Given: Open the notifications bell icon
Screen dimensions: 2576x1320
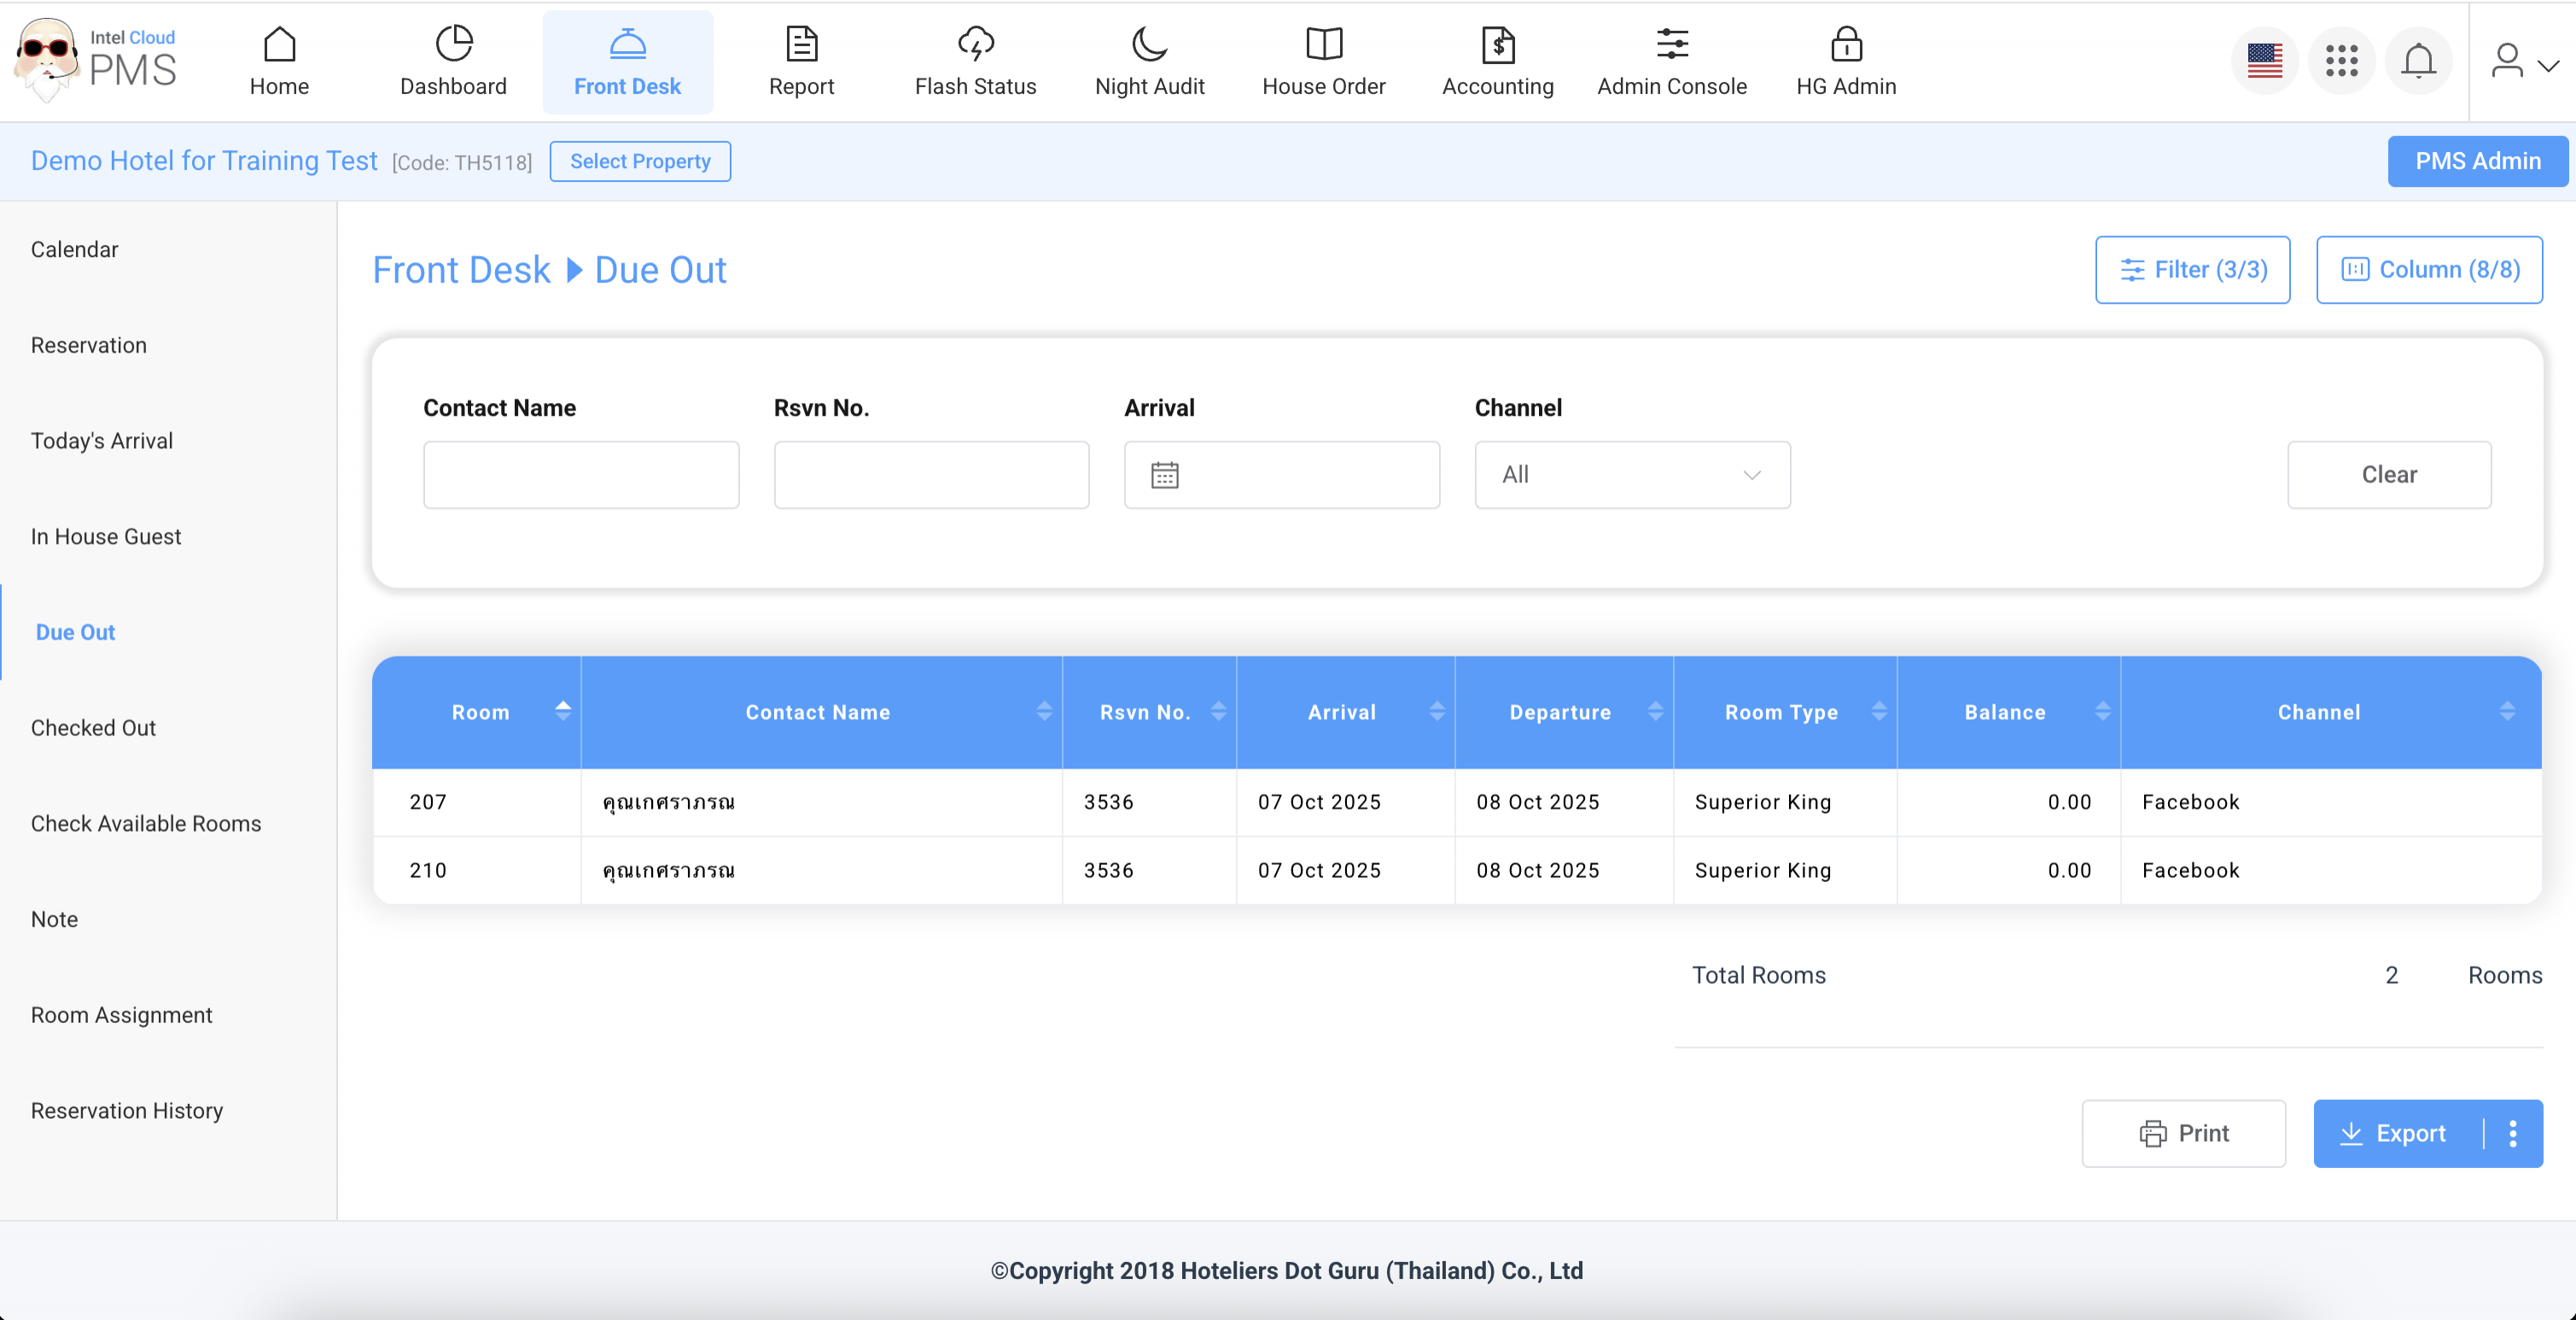Looking at the screenshot, I should click(2418, 61).
